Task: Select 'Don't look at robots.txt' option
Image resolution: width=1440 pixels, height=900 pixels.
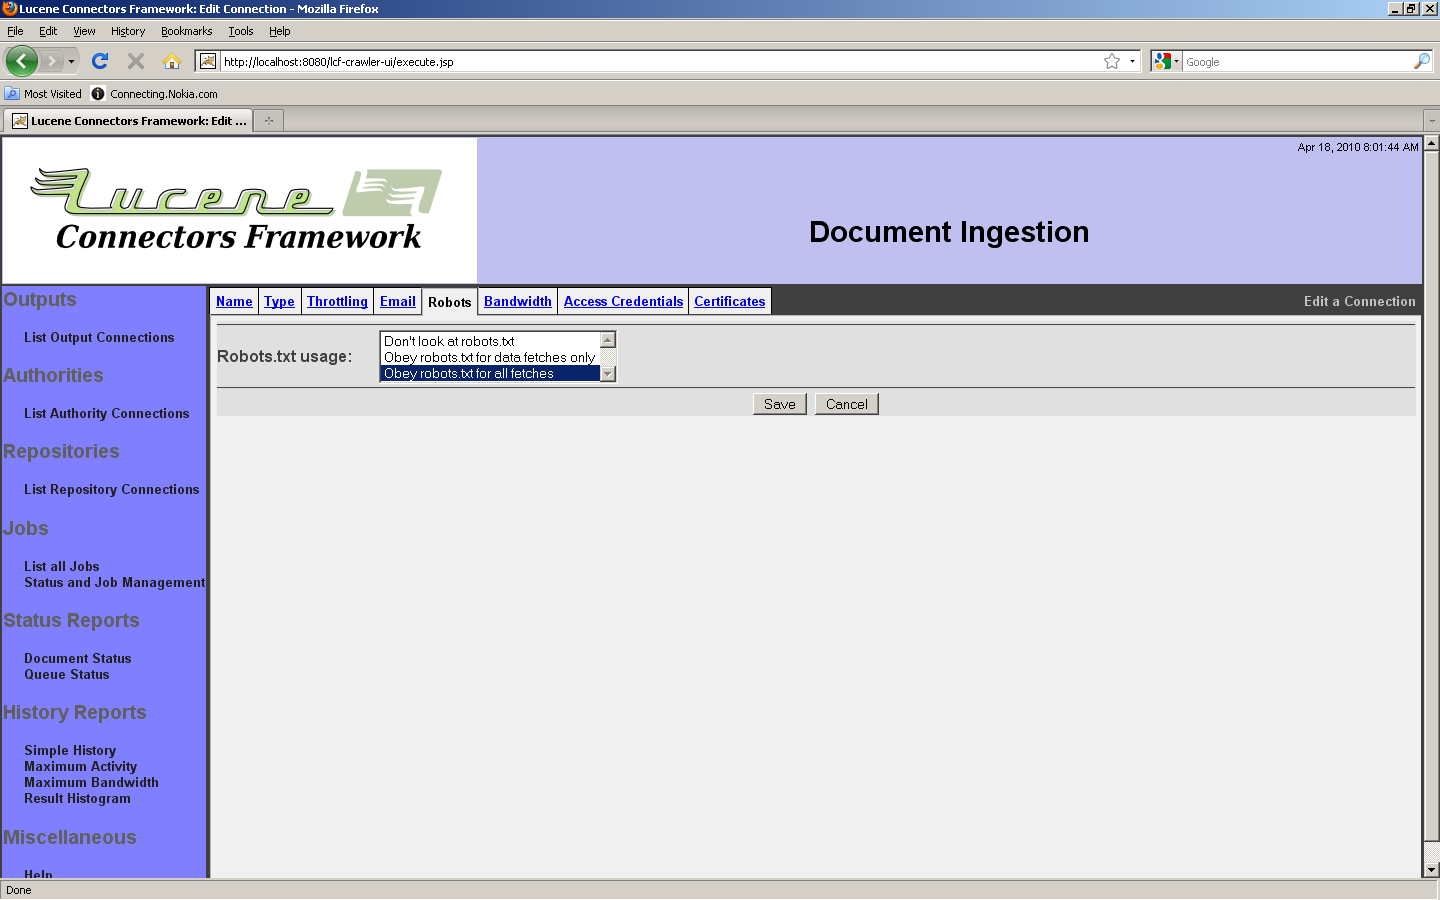Action: pyautogui.click(x=449, y=341)
